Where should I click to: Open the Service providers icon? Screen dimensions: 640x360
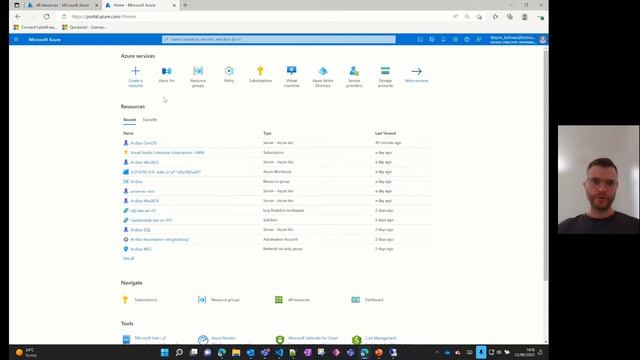click(354, 76)
